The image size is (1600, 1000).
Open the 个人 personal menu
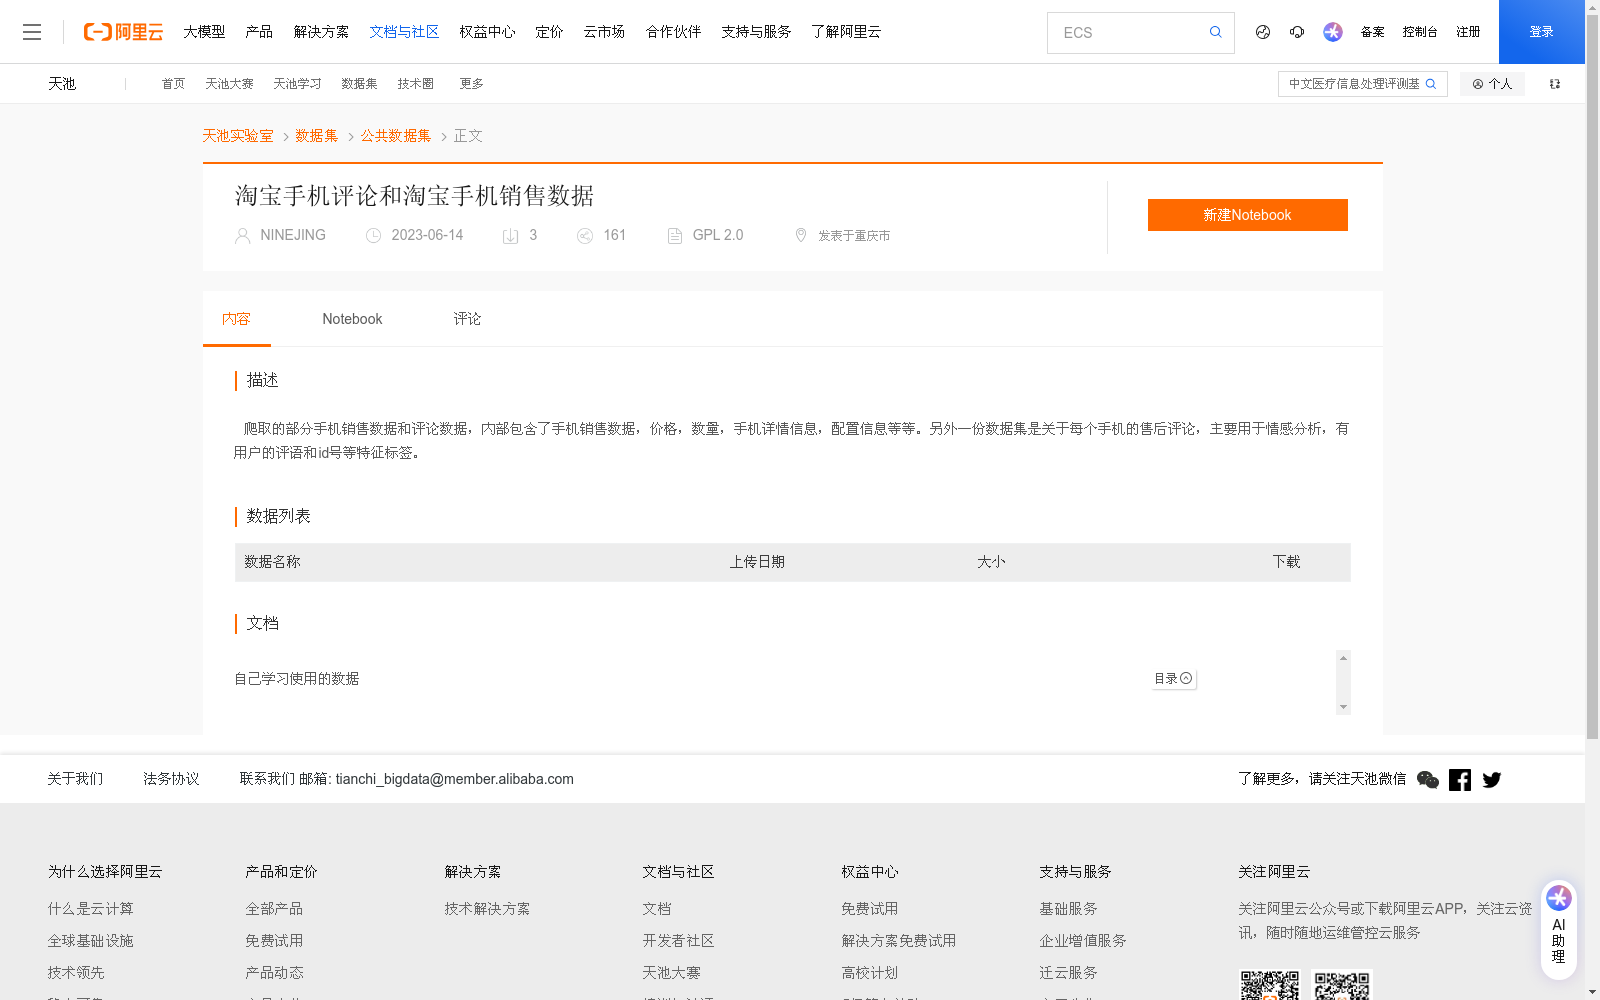coord(1492,84)
